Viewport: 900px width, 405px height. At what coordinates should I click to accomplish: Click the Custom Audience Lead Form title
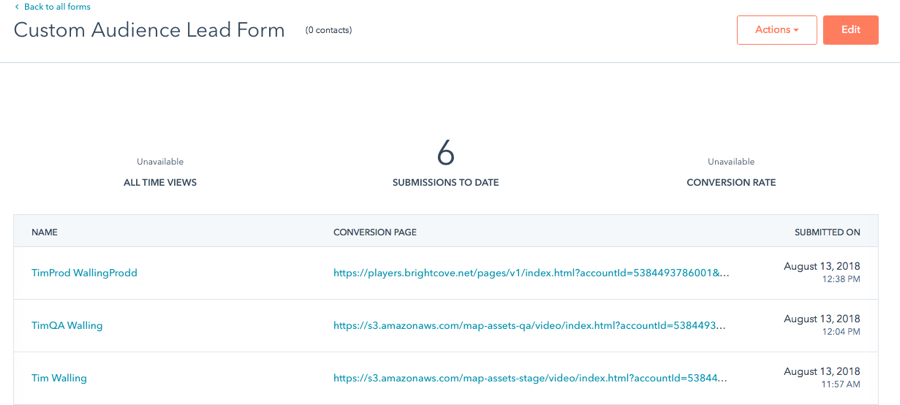pos(149,30)
